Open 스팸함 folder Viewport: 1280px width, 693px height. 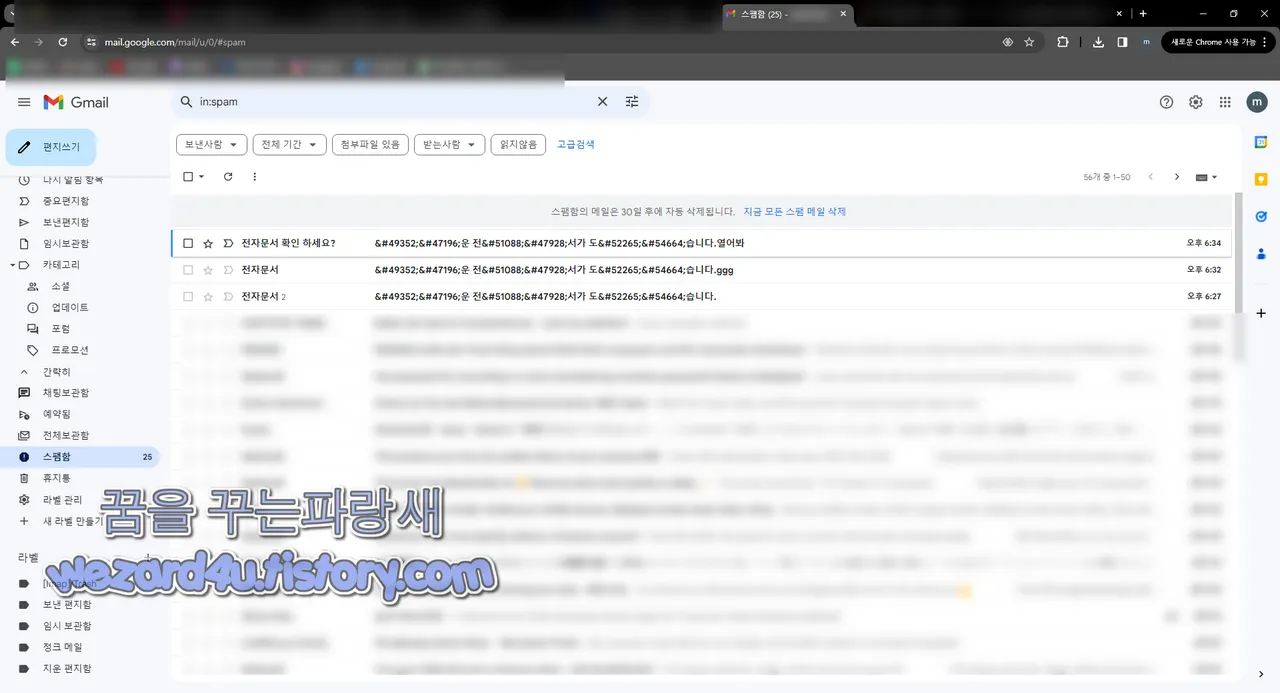(x=80, y=457)
